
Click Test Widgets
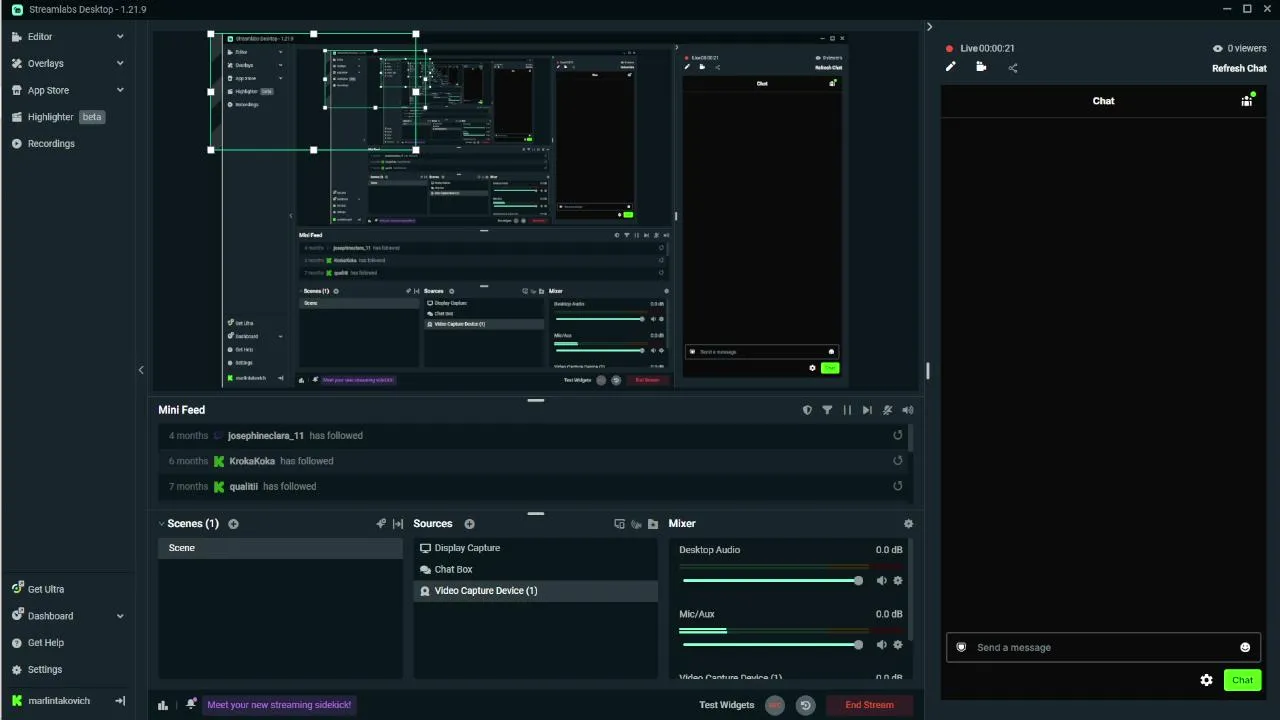click(x=727, y=705)
